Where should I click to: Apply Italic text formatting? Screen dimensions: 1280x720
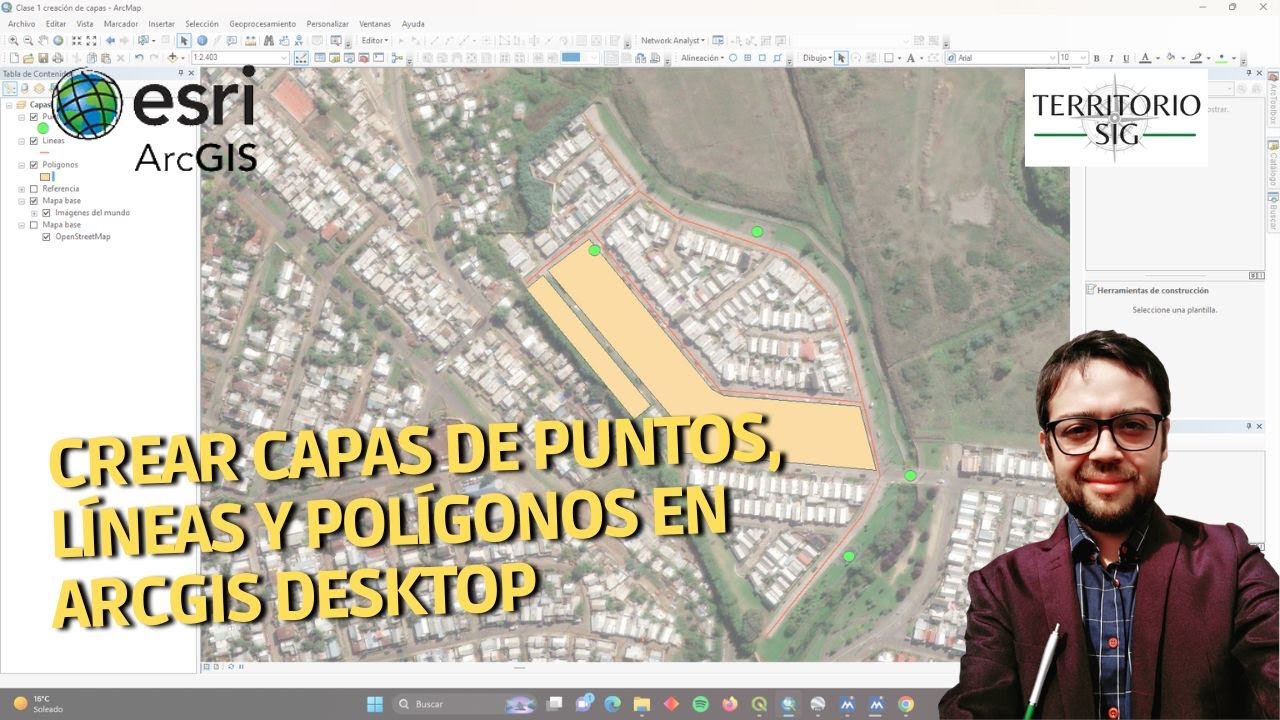coord(1111,58)
